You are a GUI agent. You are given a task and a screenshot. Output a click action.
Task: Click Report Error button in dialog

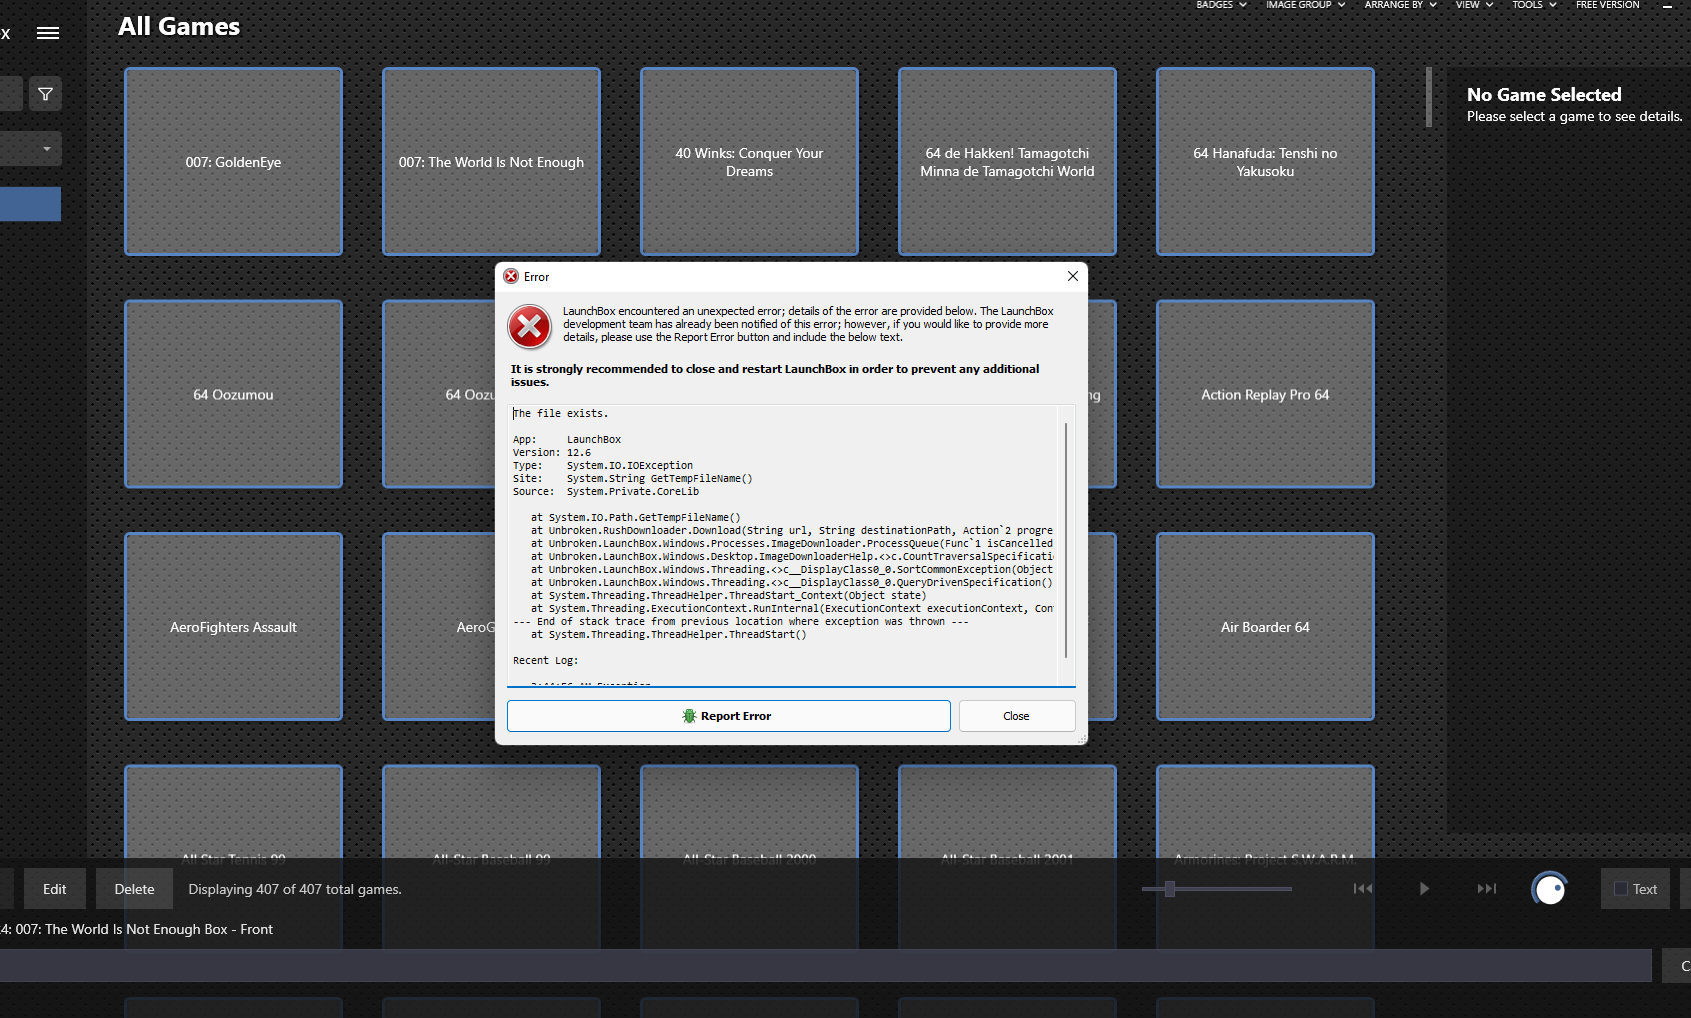[x=728, y=716]
